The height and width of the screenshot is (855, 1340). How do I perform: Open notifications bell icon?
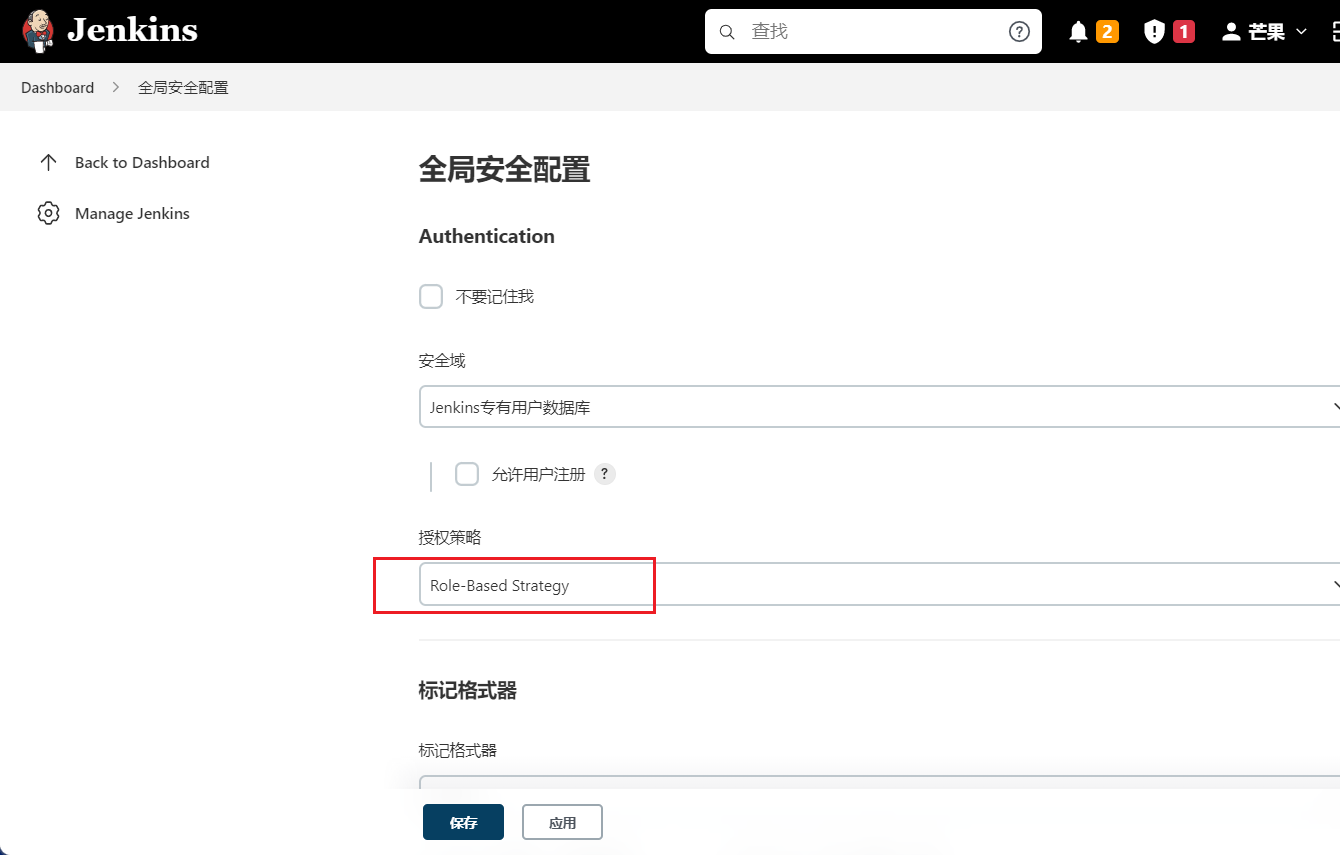click(x=1078, y=32)
